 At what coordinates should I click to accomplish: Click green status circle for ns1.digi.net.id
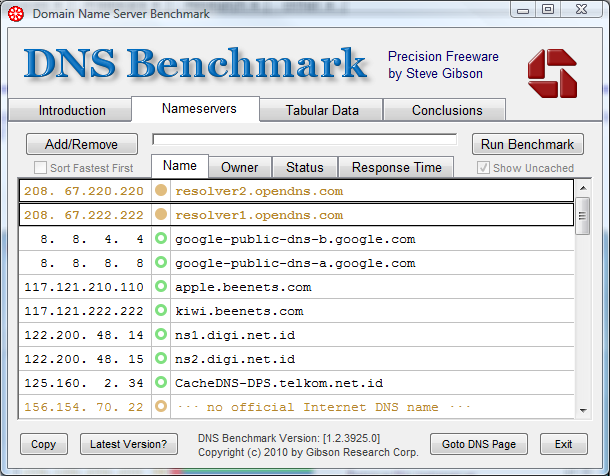[x=161, y=334]
